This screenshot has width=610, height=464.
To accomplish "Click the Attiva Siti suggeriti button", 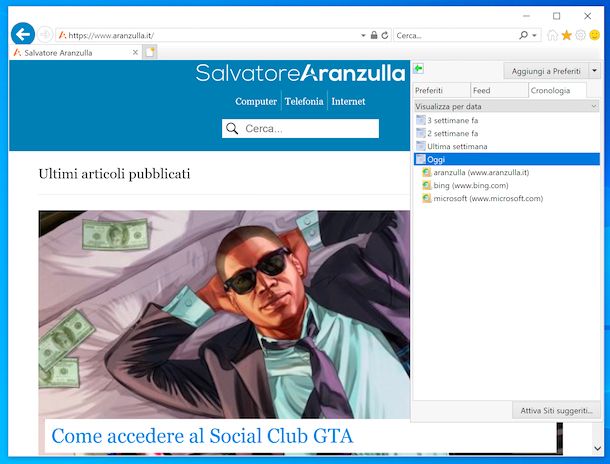I will tap(556, 411).
